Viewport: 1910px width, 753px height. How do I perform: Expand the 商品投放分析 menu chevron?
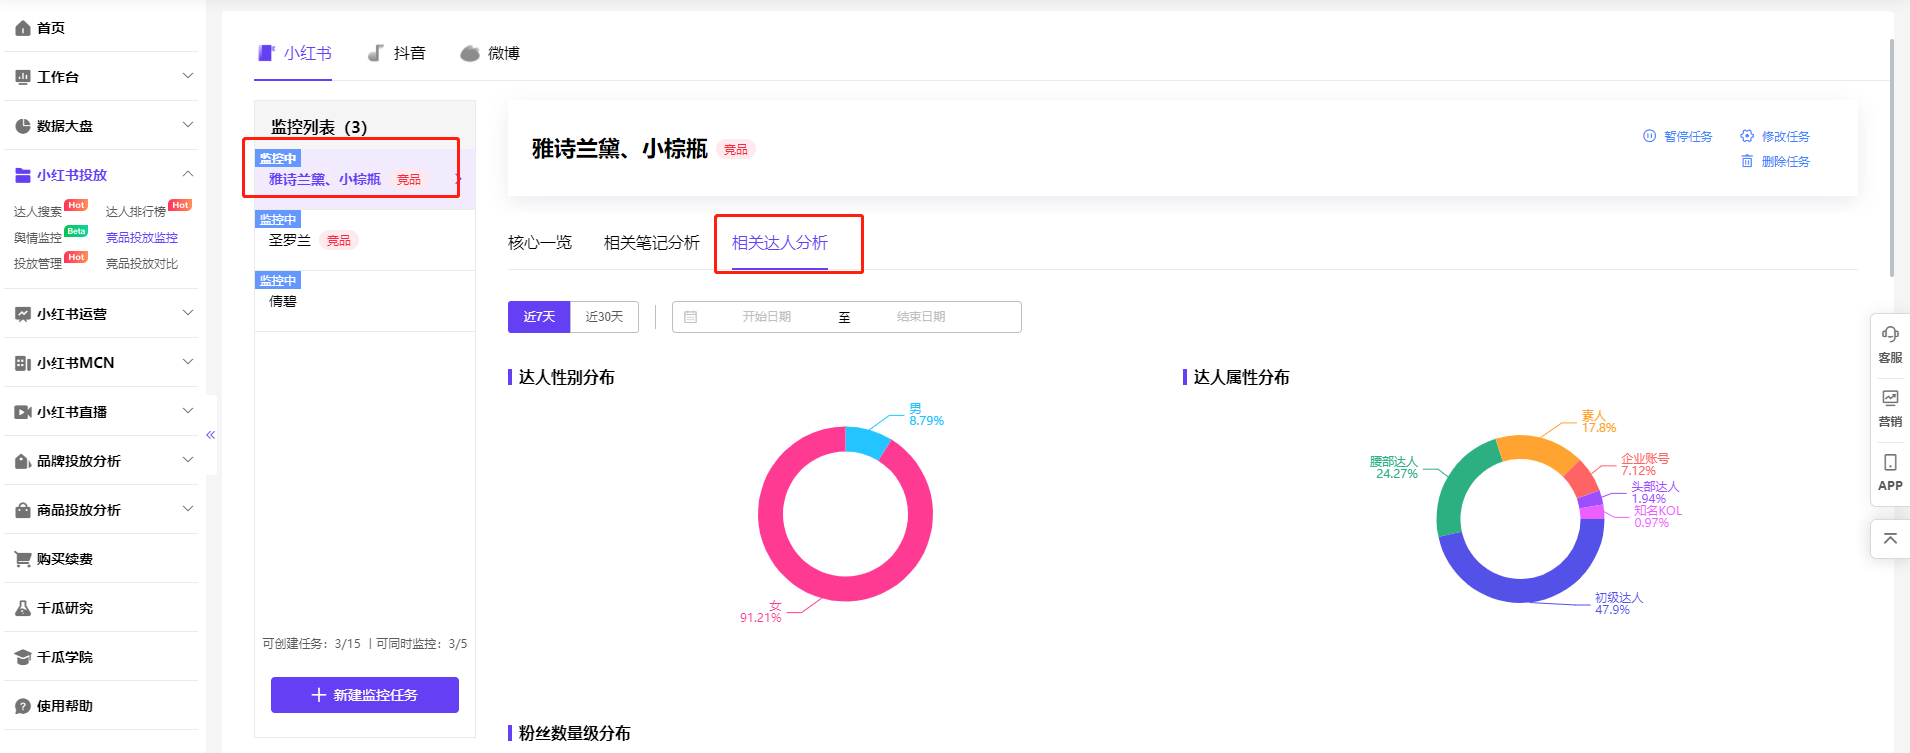(188, 509)
